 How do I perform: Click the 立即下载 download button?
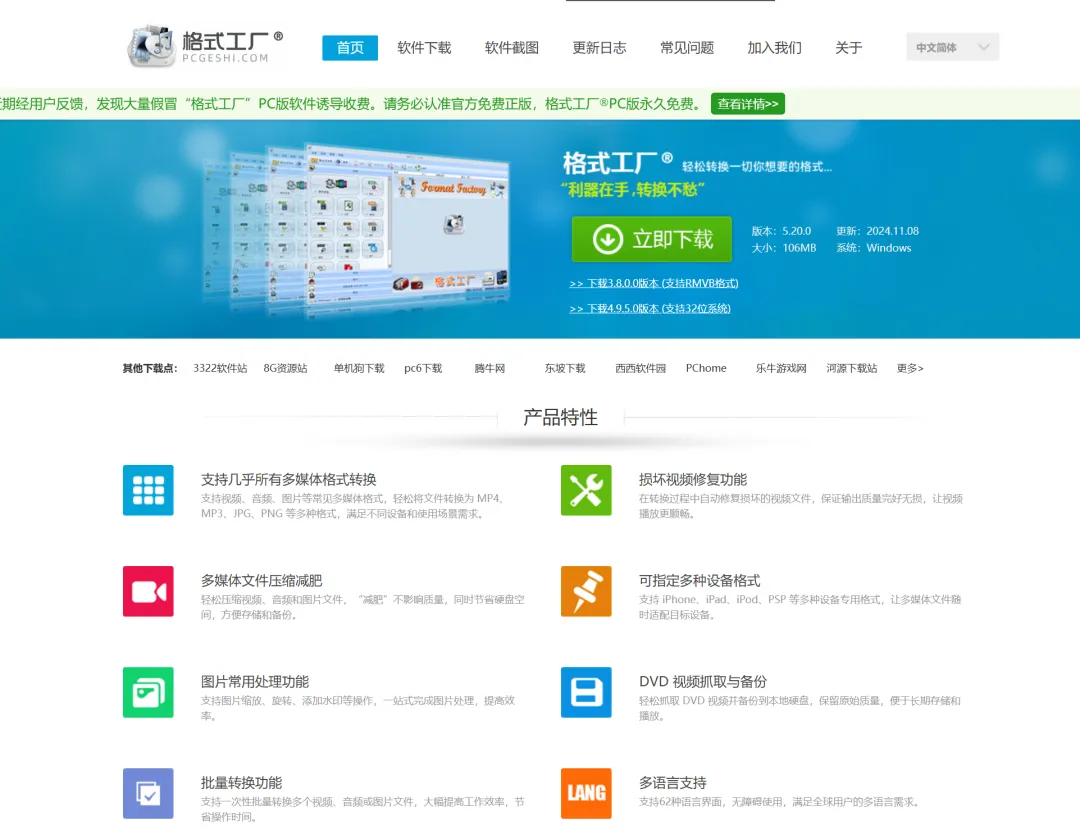[652, 239]
